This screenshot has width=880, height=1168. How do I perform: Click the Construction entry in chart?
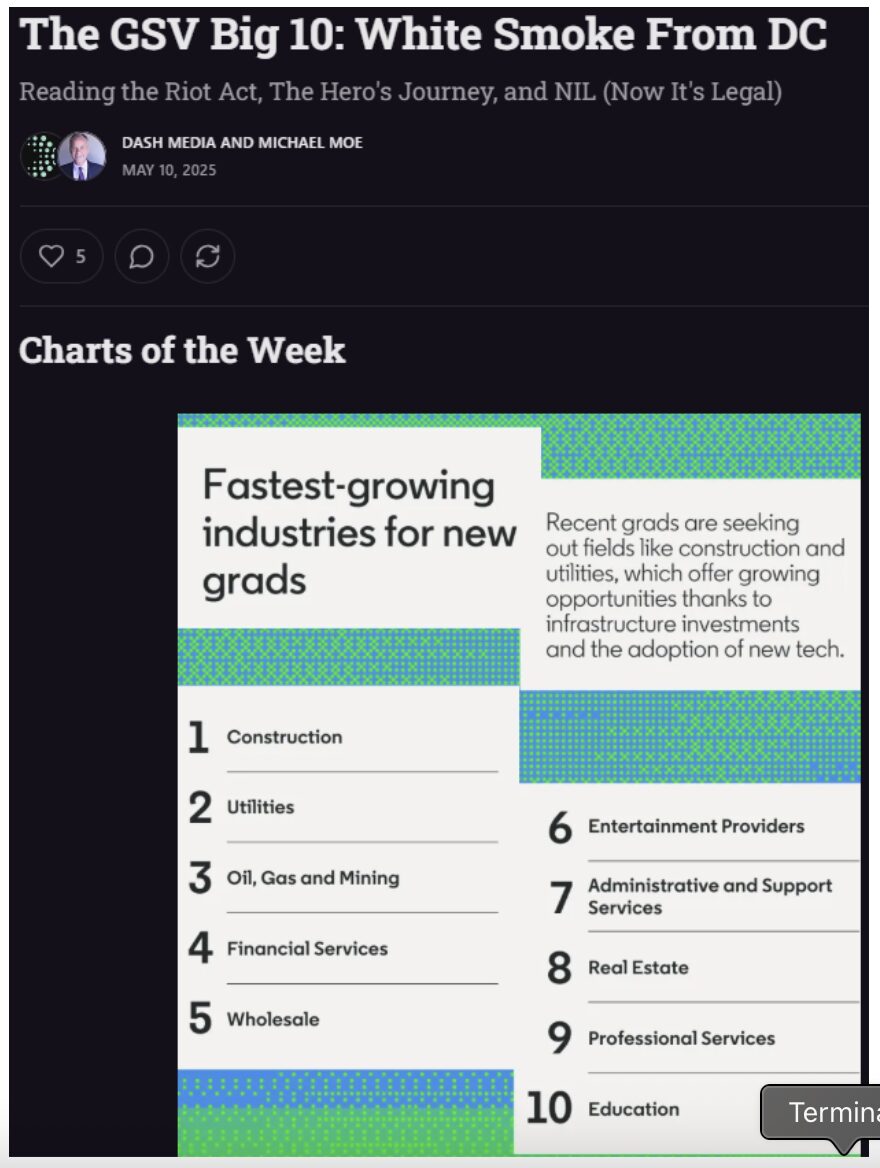coord(285,737)
